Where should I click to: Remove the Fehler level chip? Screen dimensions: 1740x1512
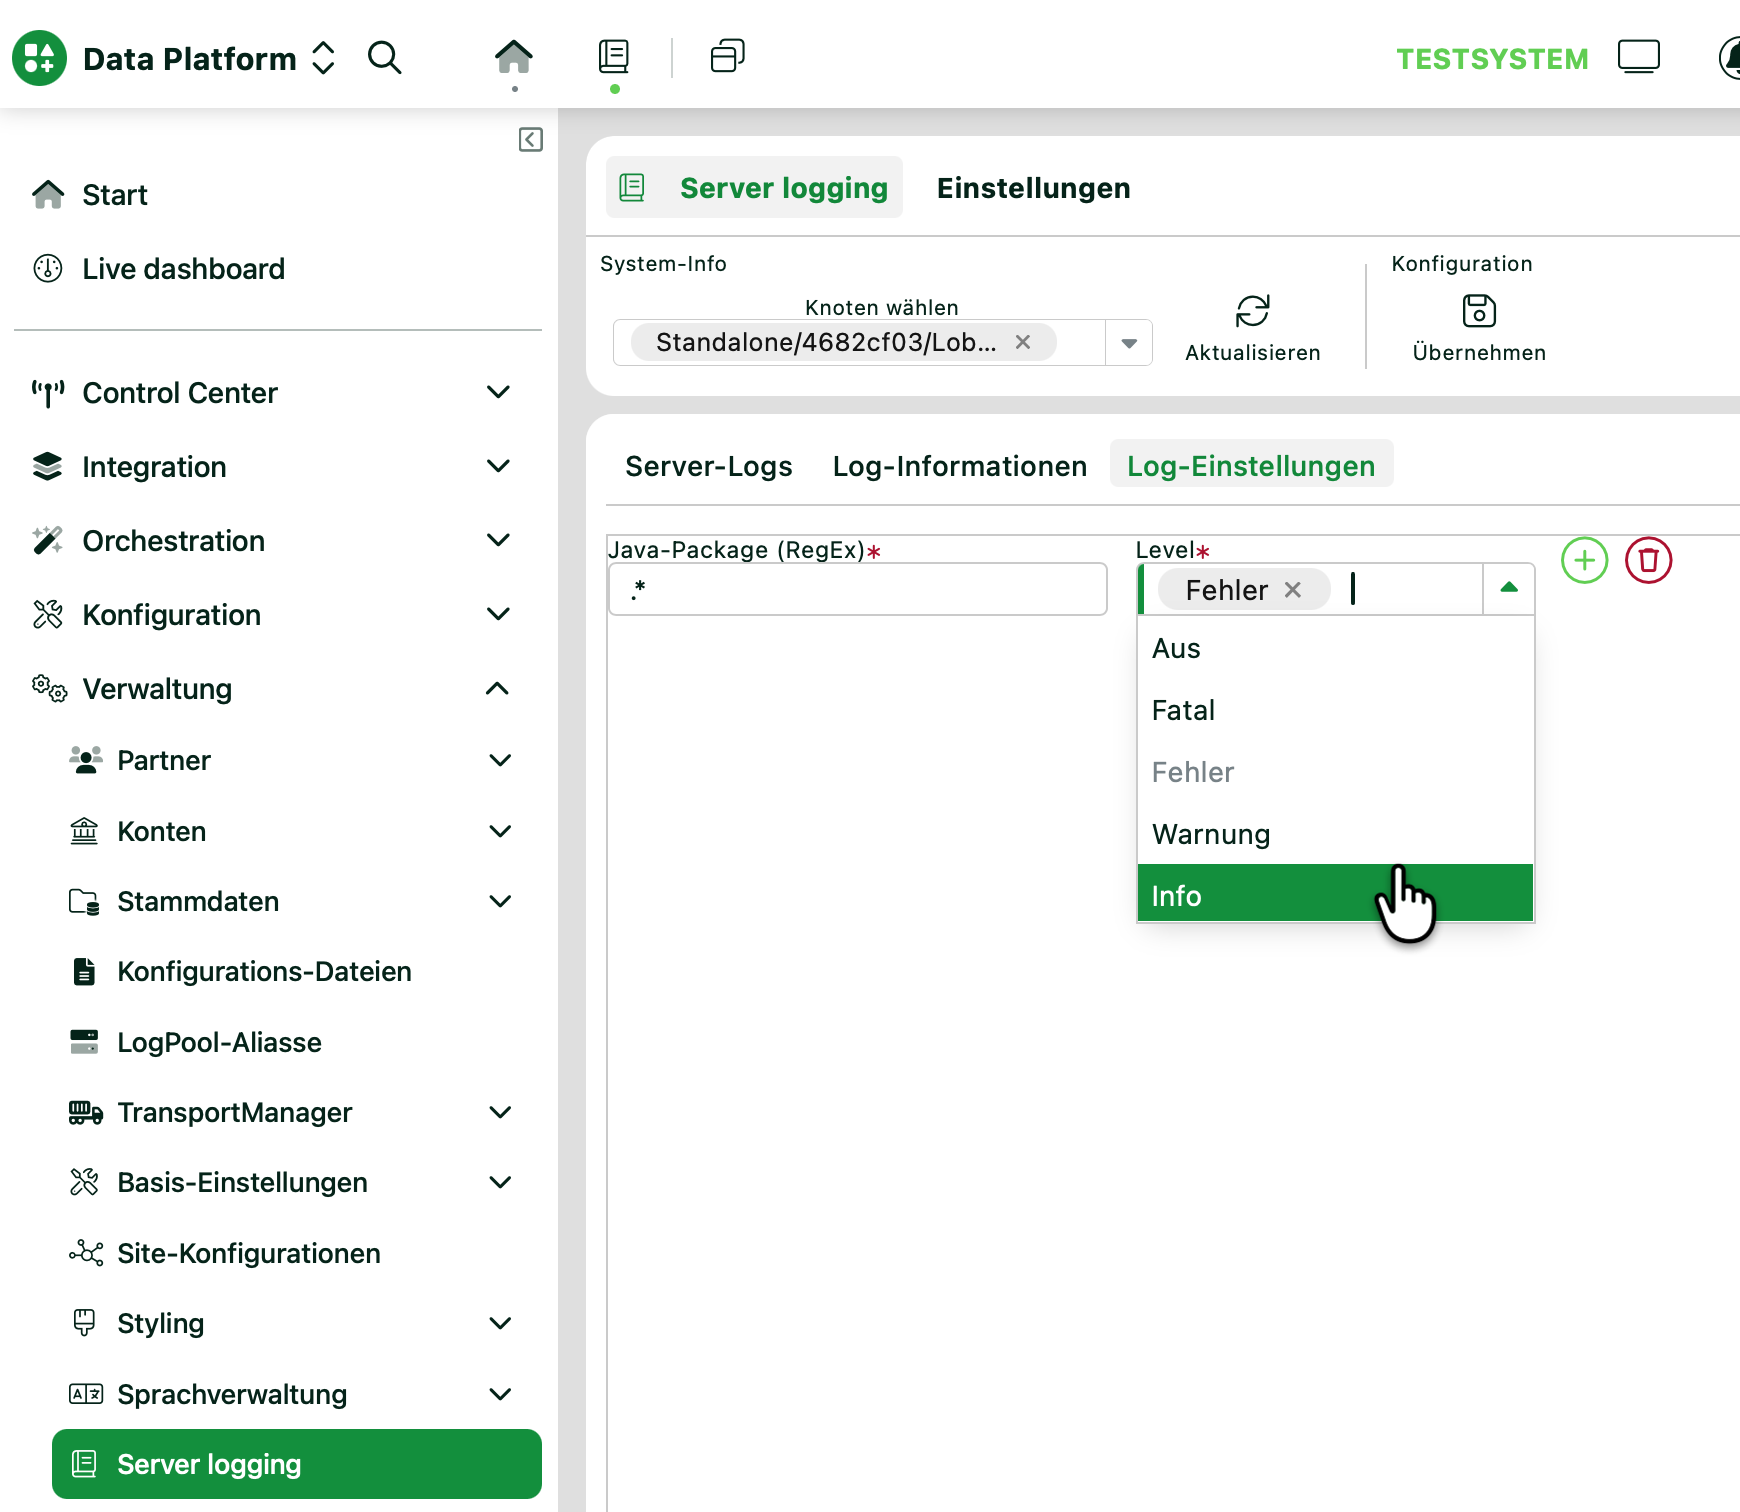click(1293, 590)
